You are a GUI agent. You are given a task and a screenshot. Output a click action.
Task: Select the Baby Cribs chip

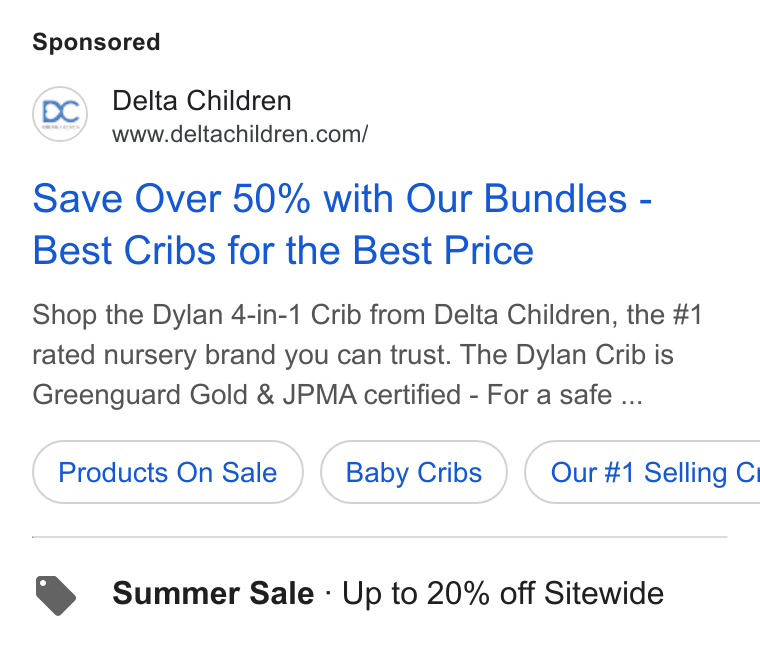[413, 472]
